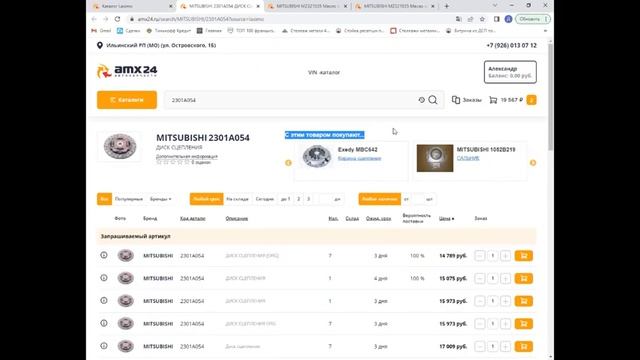Show previous recommended product arrow
Image resolution: width=640 pixels, height=360 pixels.
click(x=288, y=163)
